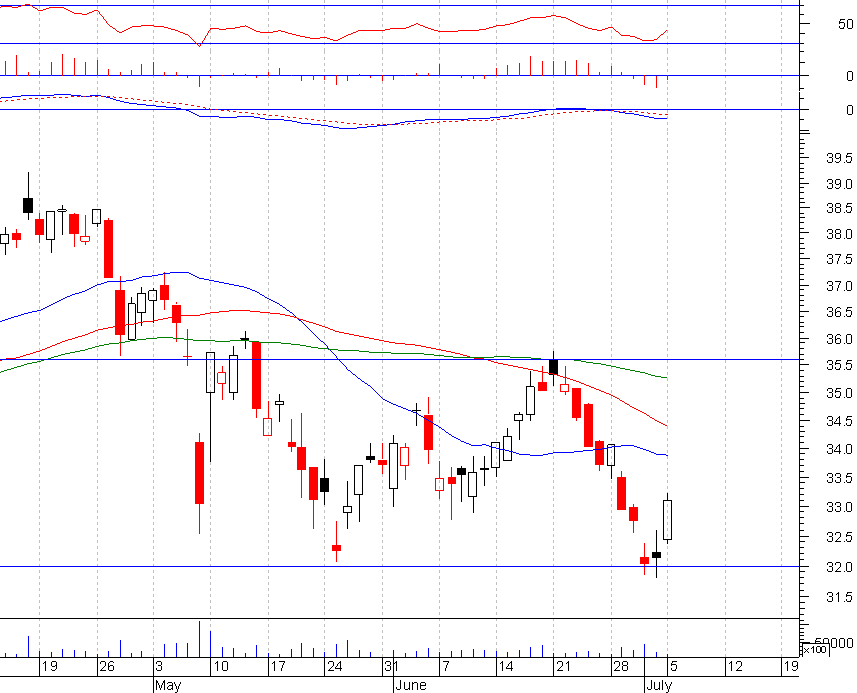
Task: Click the 35.5 price axis label
Action: pos(839,366)
